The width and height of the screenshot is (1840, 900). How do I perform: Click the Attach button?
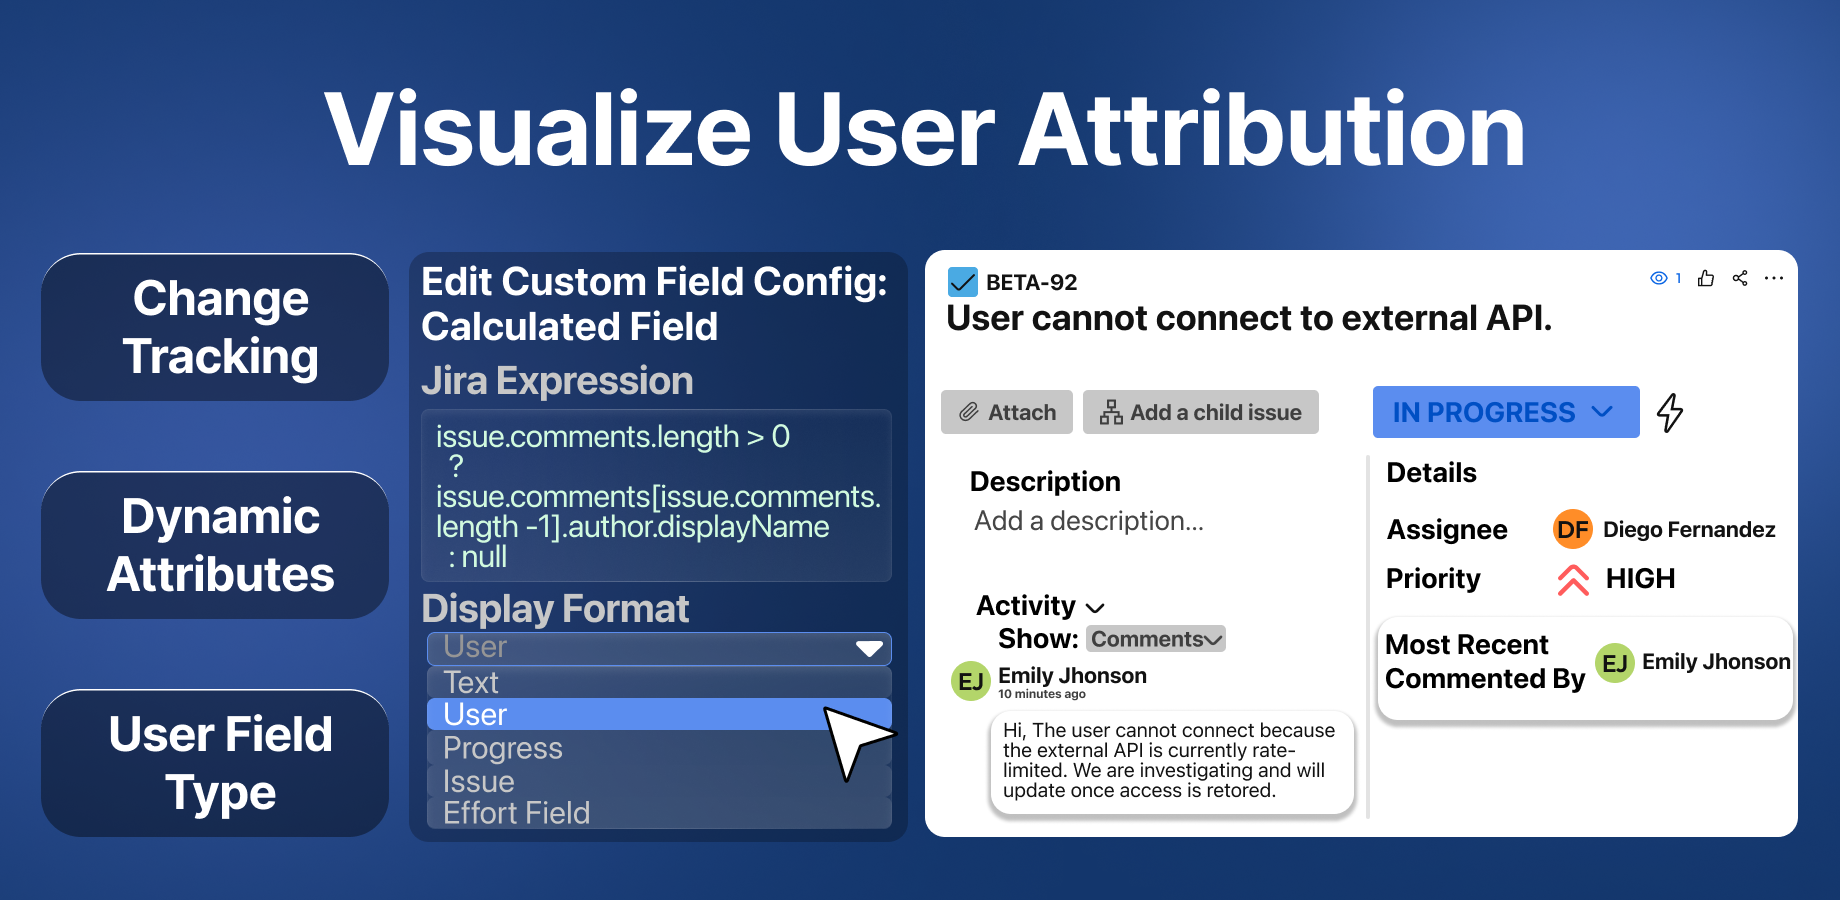click(x=1007, y=412)
